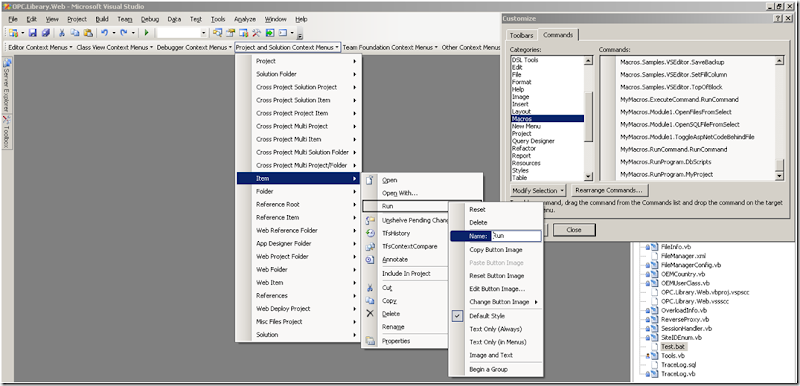Open Modify Selection dropdown button
This screenshot has width=800, height=386.
538,190
